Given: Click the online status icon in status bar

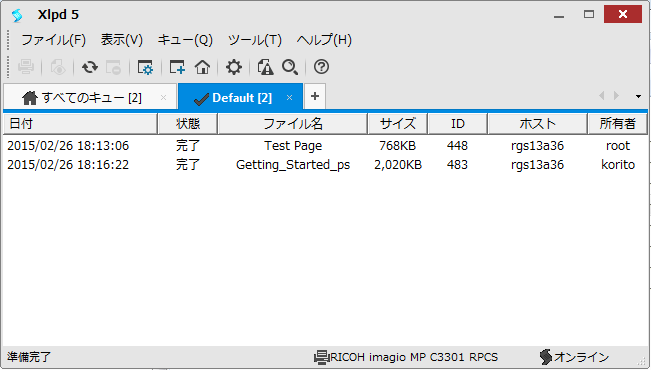Looking at the screenshot, I should (546, 357).
